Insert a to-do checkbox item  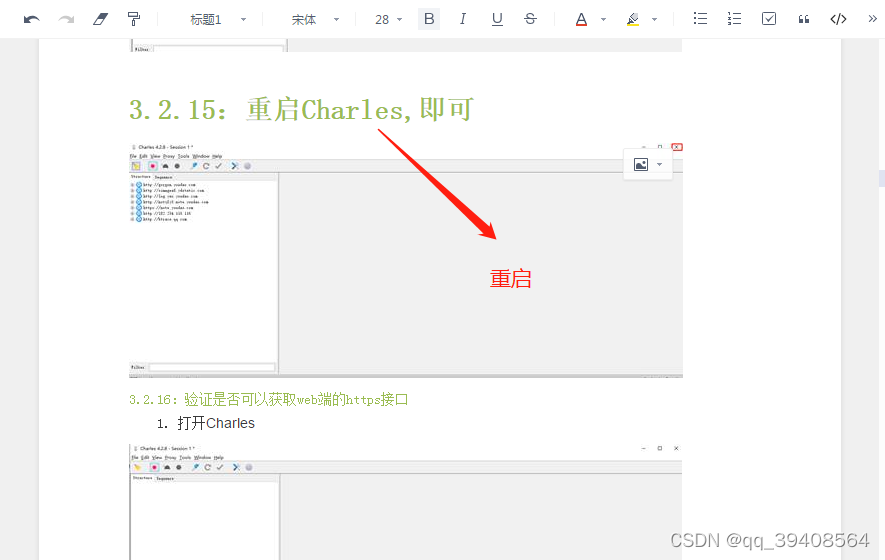(769, 19)
